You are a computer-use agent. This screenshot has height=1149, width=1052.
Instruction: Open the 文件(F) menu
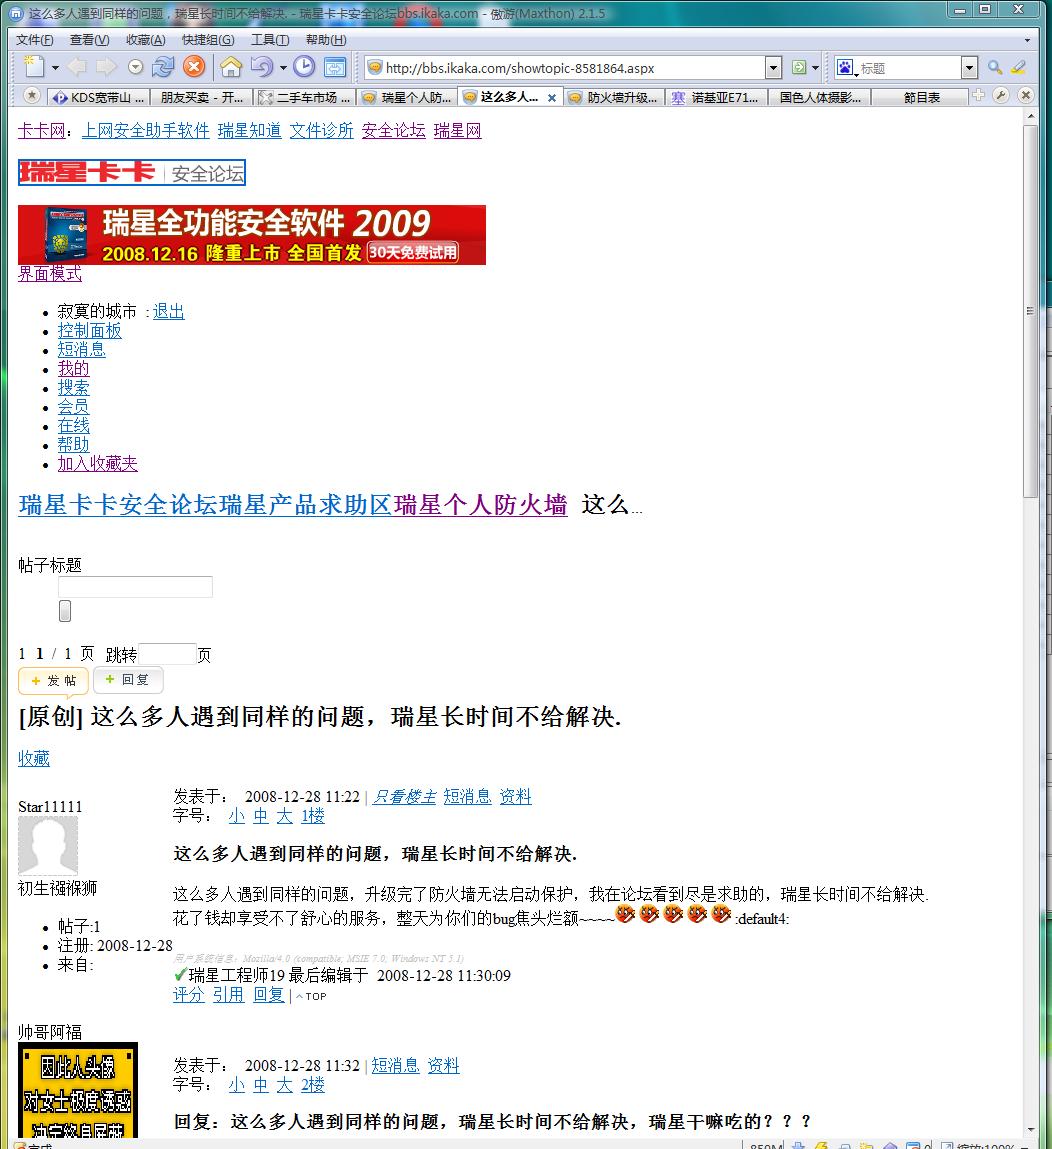[x=34, y=40]
